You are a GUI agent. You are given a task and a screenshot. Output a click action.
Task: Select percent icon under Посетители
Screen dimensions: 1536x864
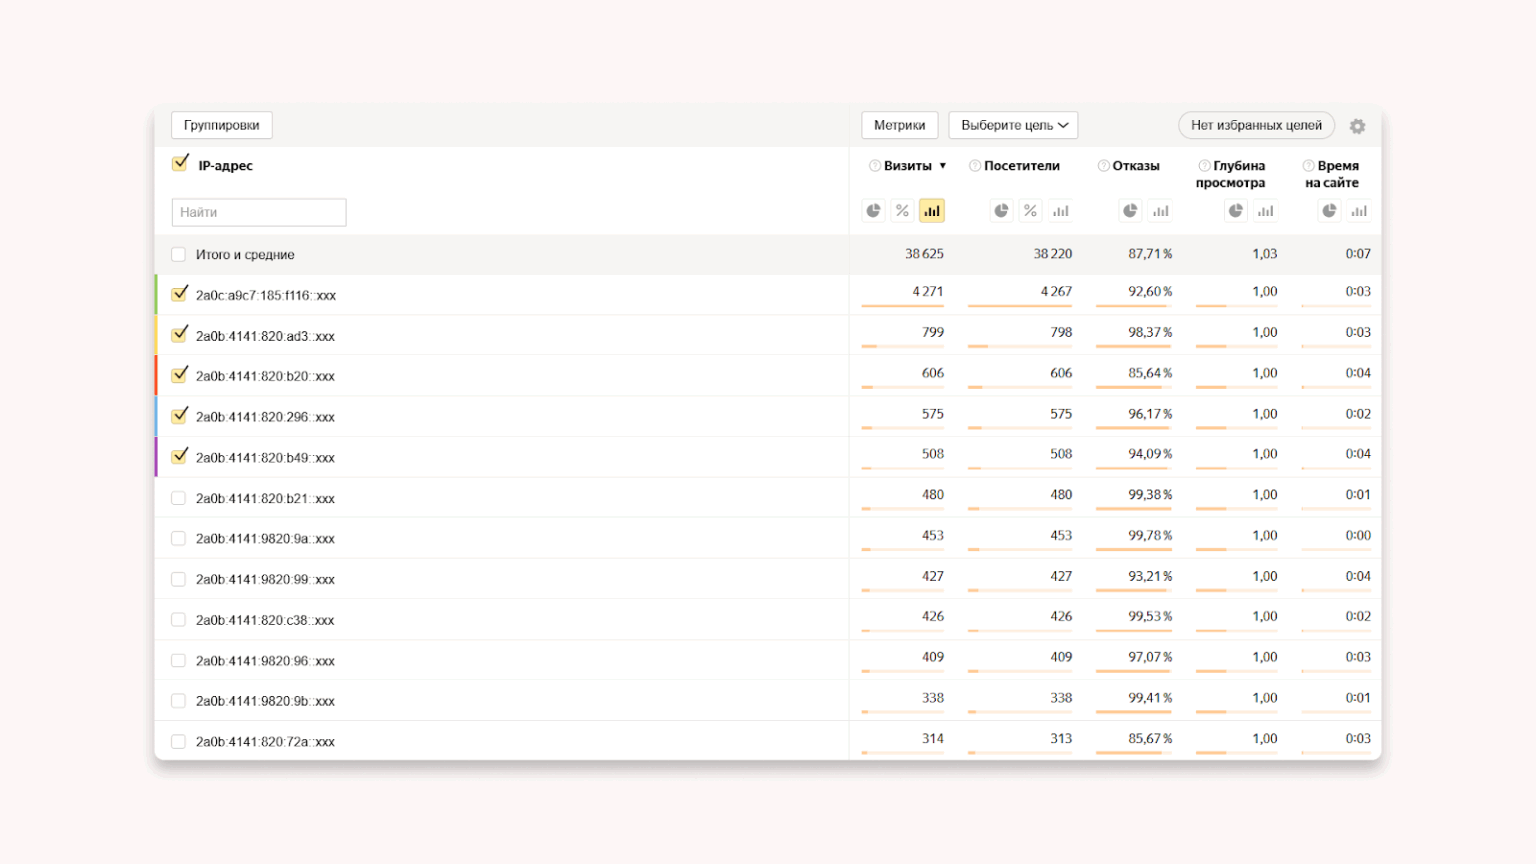click(1031, 211)
